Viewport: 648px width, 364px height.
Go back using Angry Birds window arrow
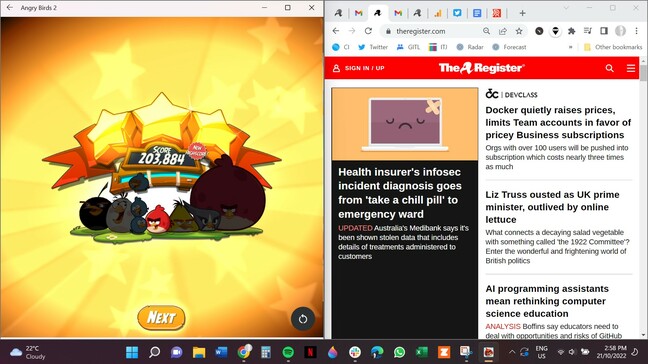coord(10,7)
